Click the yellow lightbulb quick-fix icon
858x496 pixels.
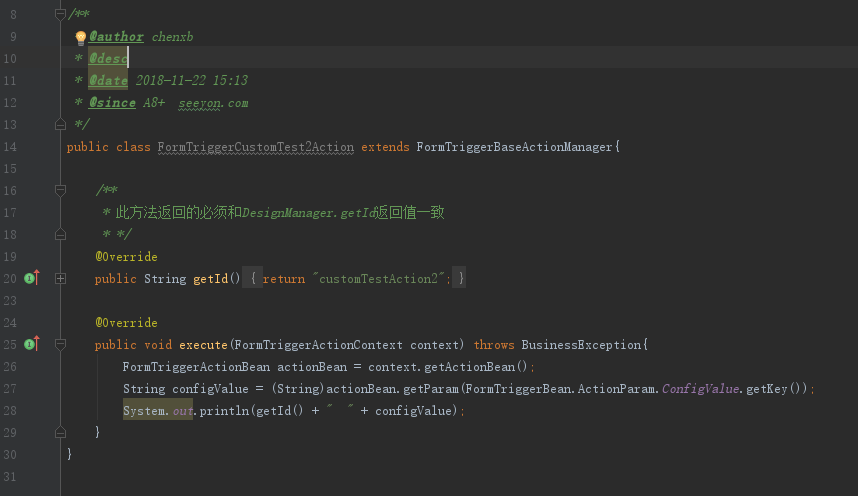[81, 38]
